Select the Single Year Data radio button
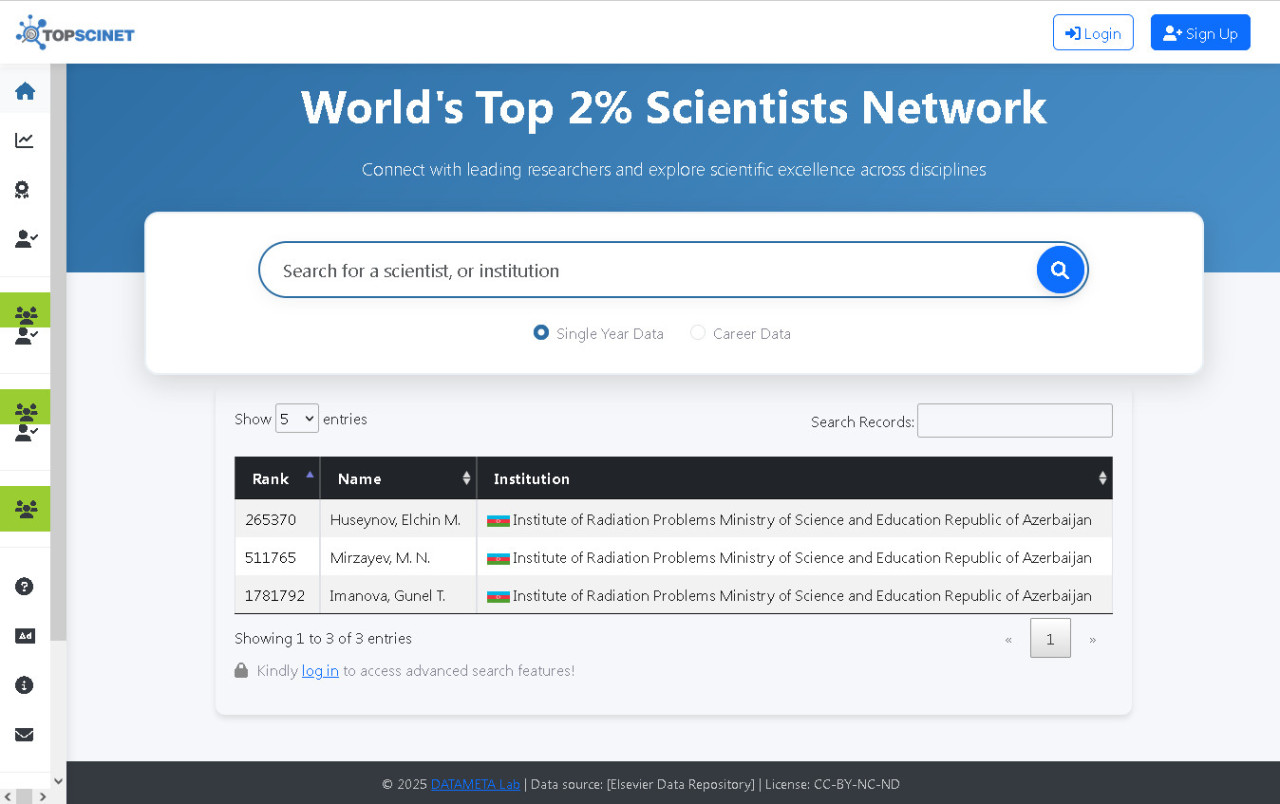Image resolution: width=1280 pixels, height=804 pixels. pos(541,333)
